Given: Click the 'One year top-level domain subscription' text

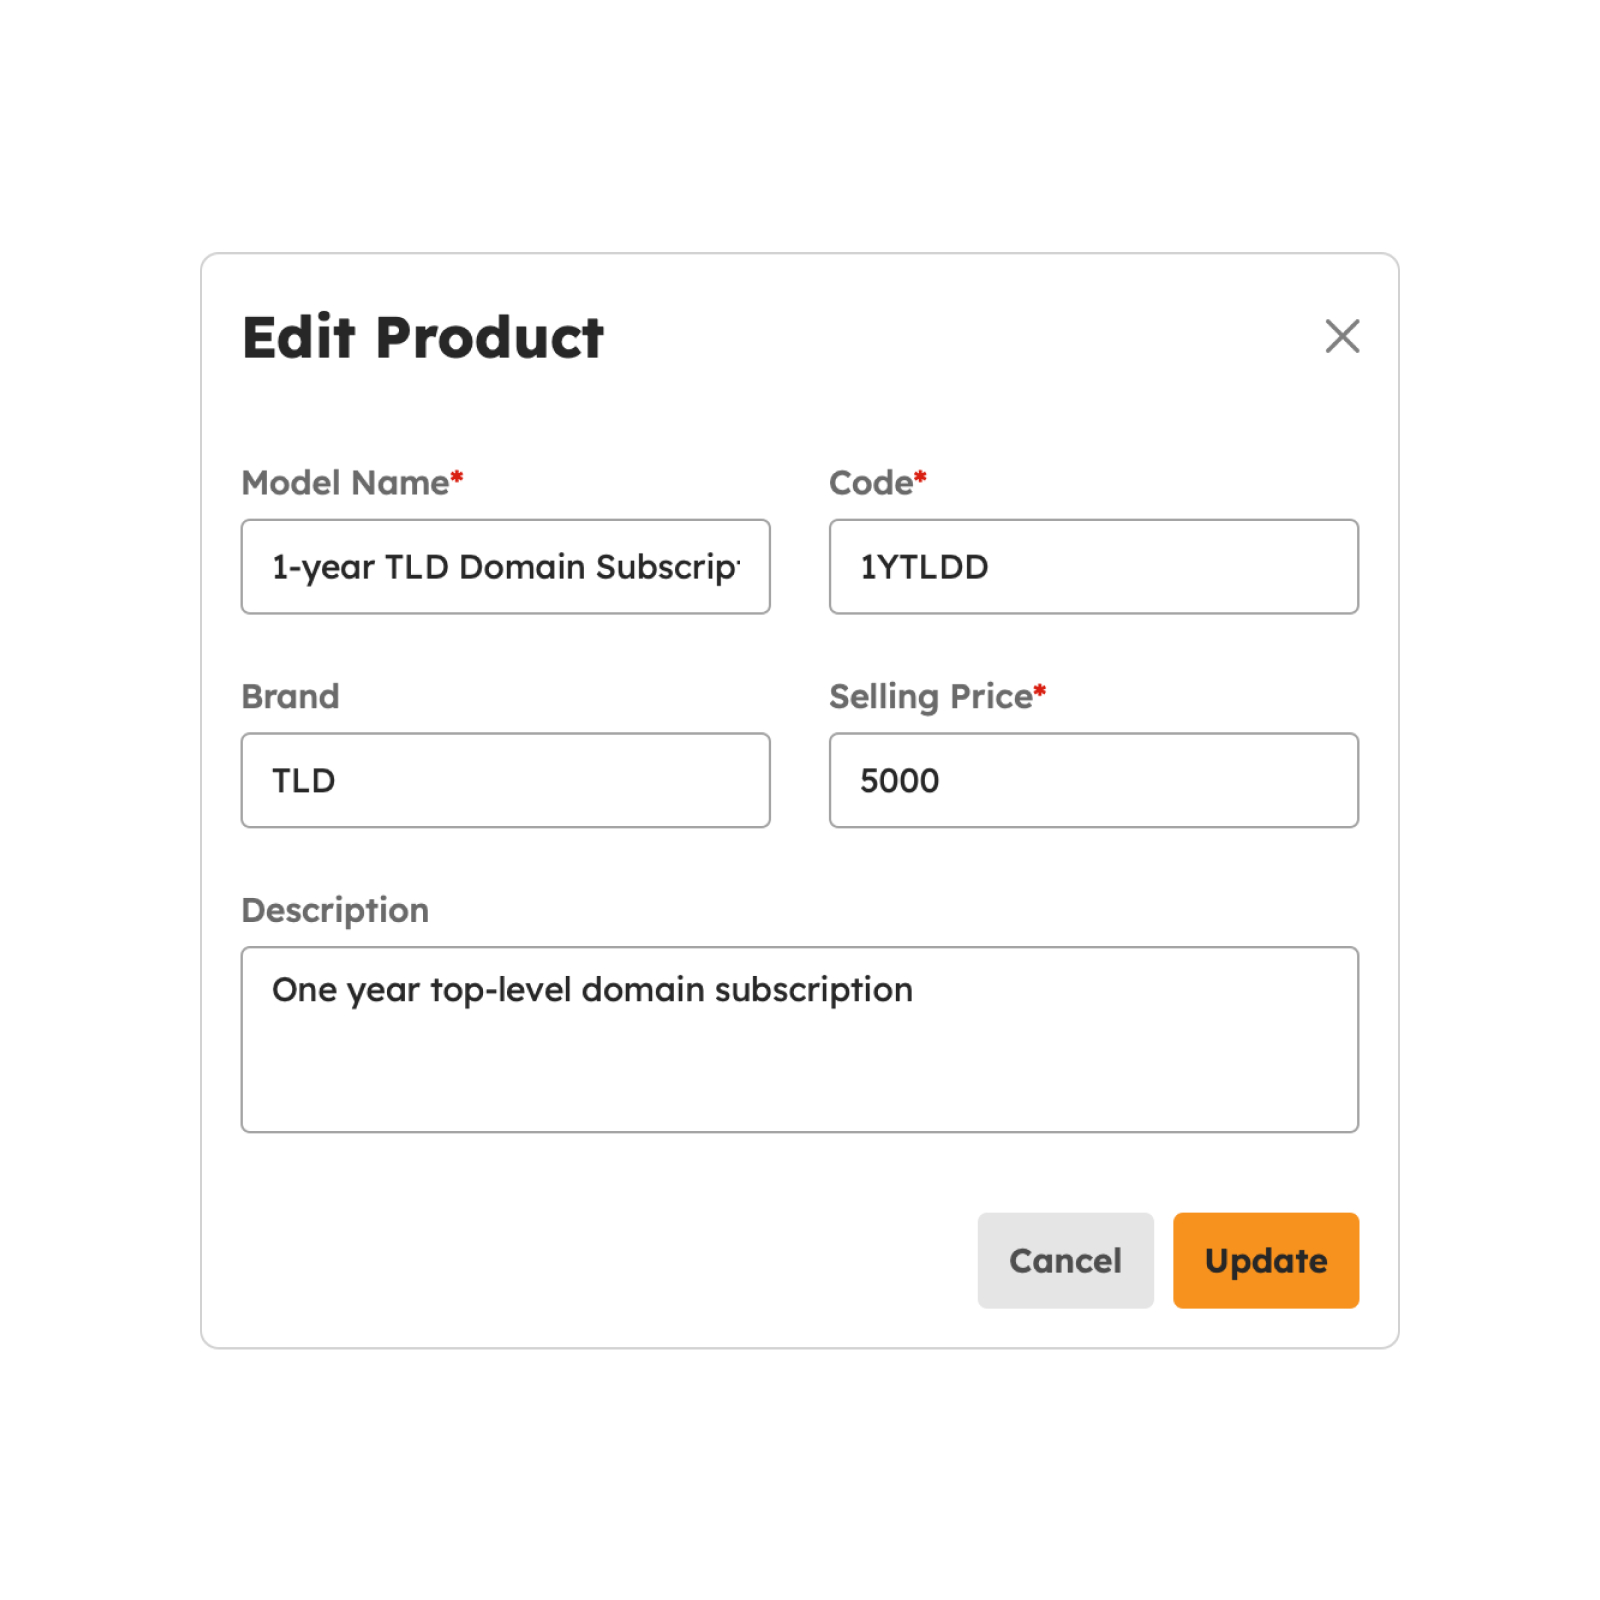Looking at the screenshot, I should tap(592, 990).
